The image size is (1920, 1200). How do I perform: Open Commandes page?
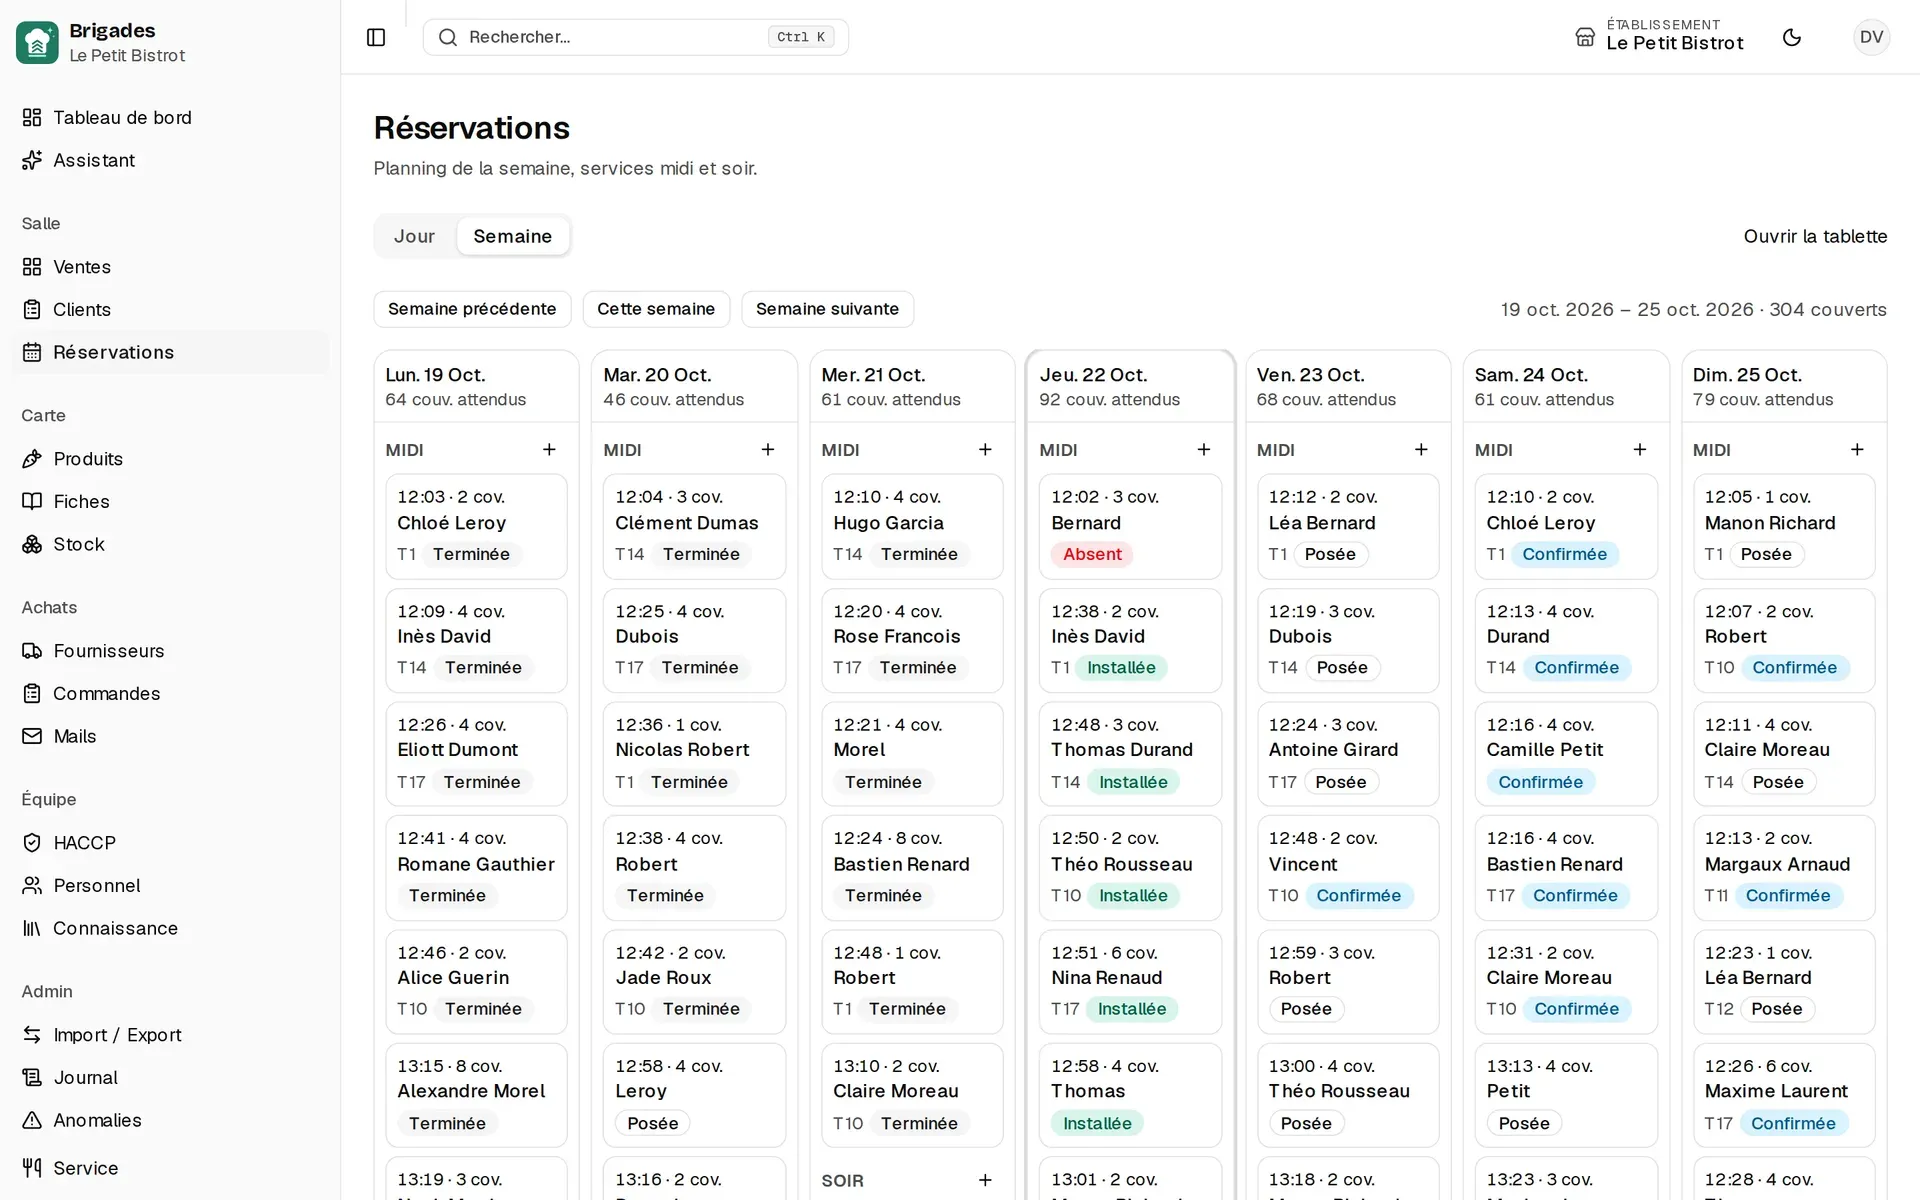click(x=170, y=693)
